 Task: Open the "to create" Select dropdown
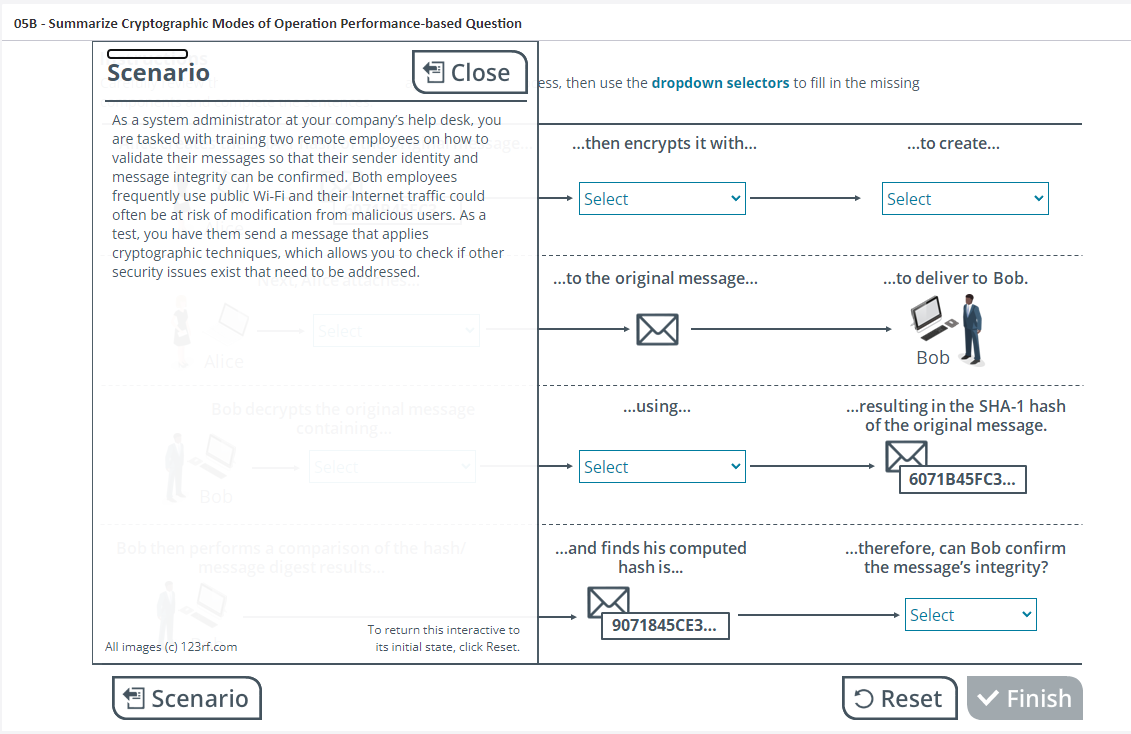(x=965, y=199)
